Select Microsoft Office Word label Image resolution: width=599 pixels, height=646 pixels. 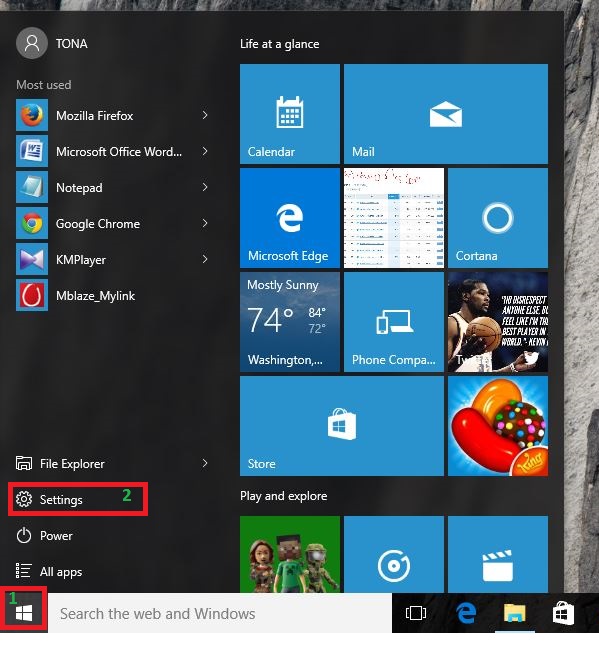tap(119, 152)
